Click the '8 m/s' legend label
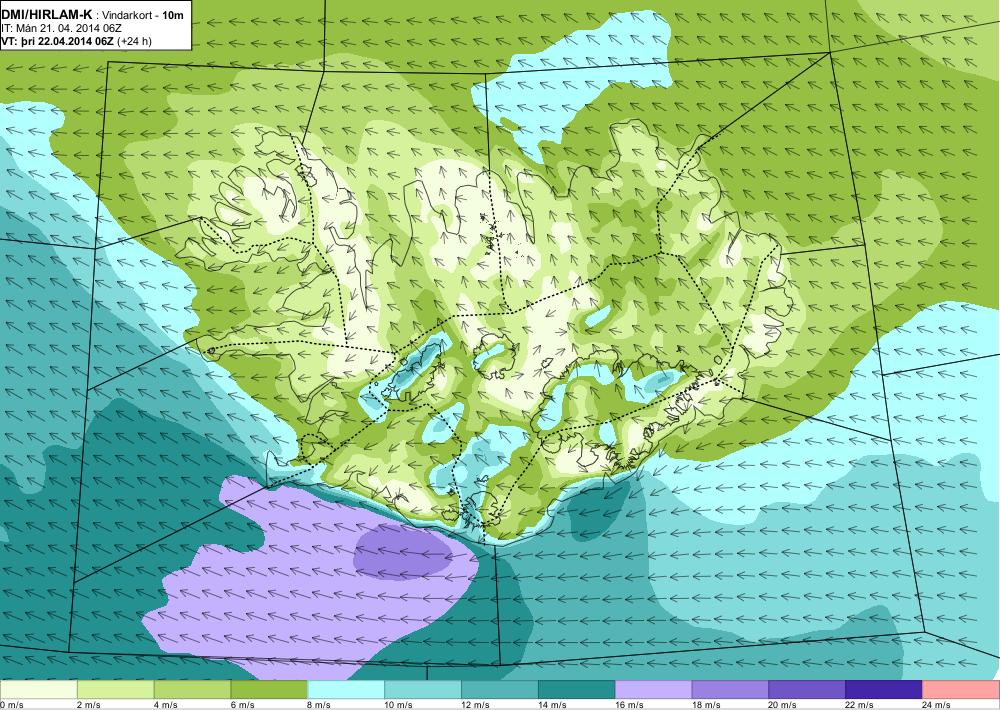 [320, 705]
